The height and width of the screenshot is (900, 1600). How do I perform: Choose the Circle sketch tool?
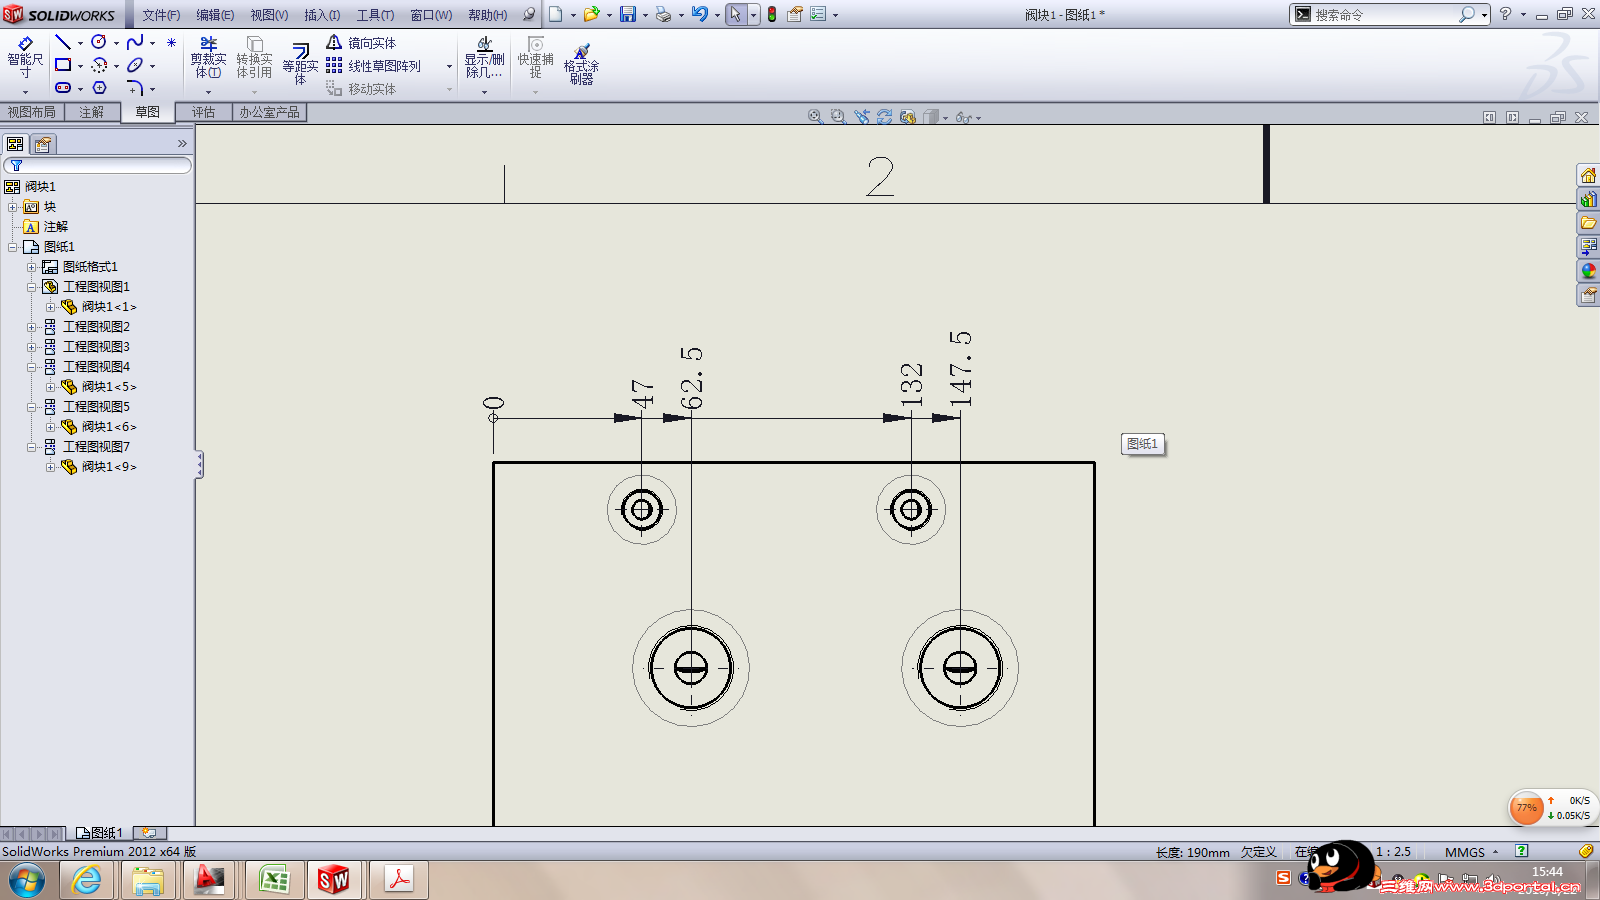tap(99, 42)
